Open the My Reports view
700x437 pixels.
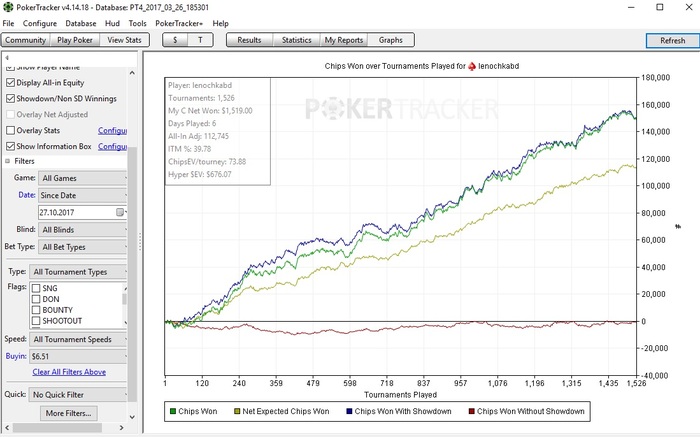(x=344, y=40)
